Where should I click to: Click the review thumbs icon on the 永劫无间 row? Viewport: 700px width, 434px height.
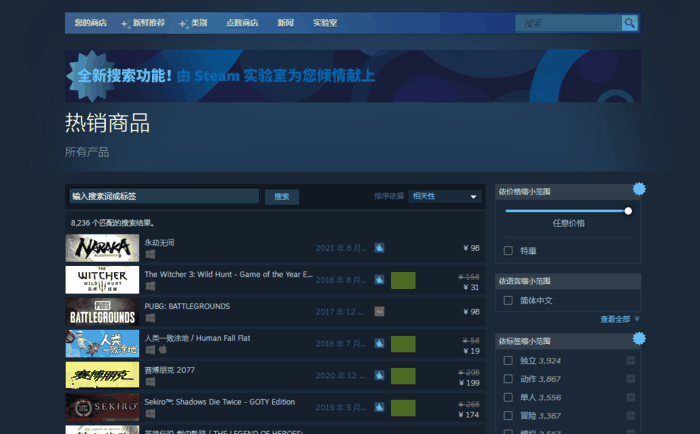[379, 248]
